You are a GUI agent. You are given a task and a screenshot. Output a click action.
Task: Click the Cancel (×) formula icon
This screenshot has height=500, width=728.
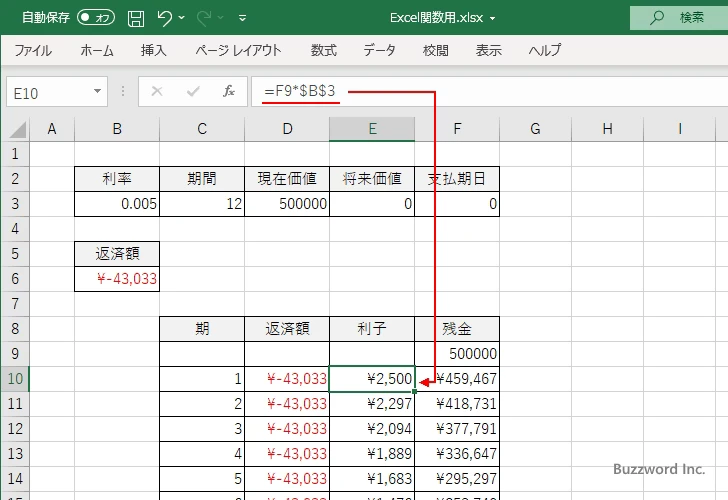pos(157,91)
